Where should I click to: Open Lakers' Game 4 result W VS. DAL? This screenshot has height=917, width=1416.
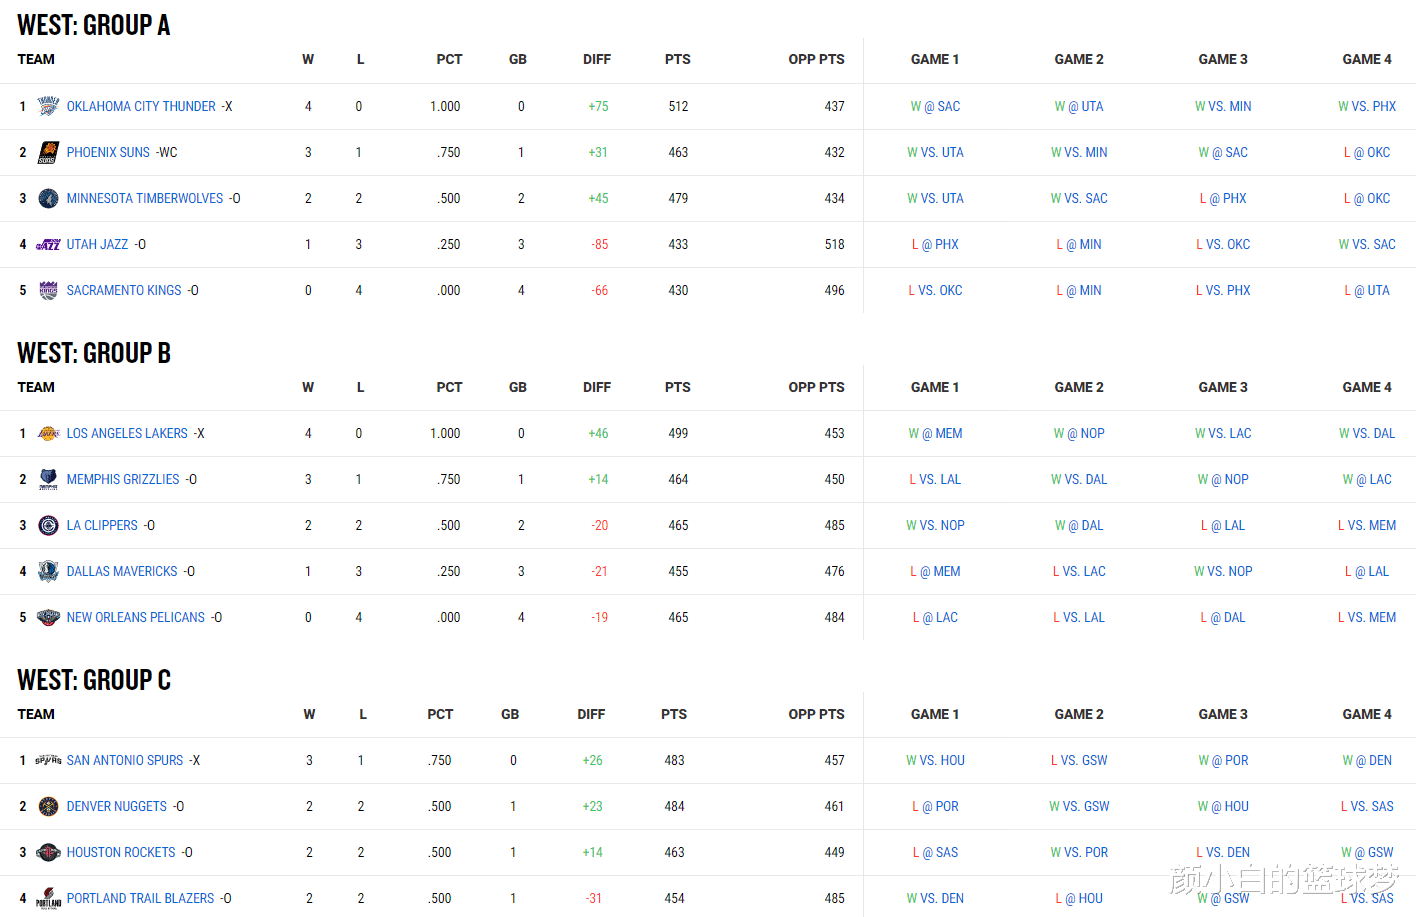pyautogui.click(x=1367, y=433)
